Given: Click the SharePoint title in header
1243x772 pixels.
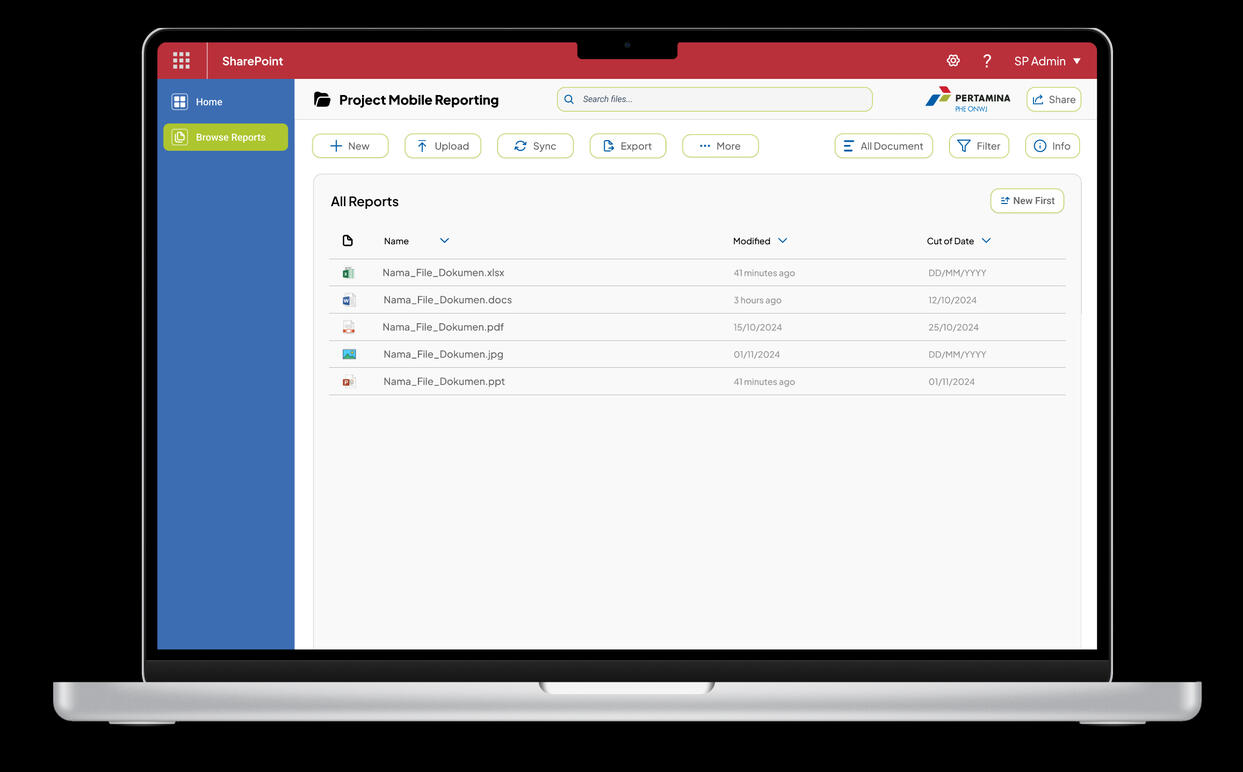Looking at the screenshot, I should [252, 61].
